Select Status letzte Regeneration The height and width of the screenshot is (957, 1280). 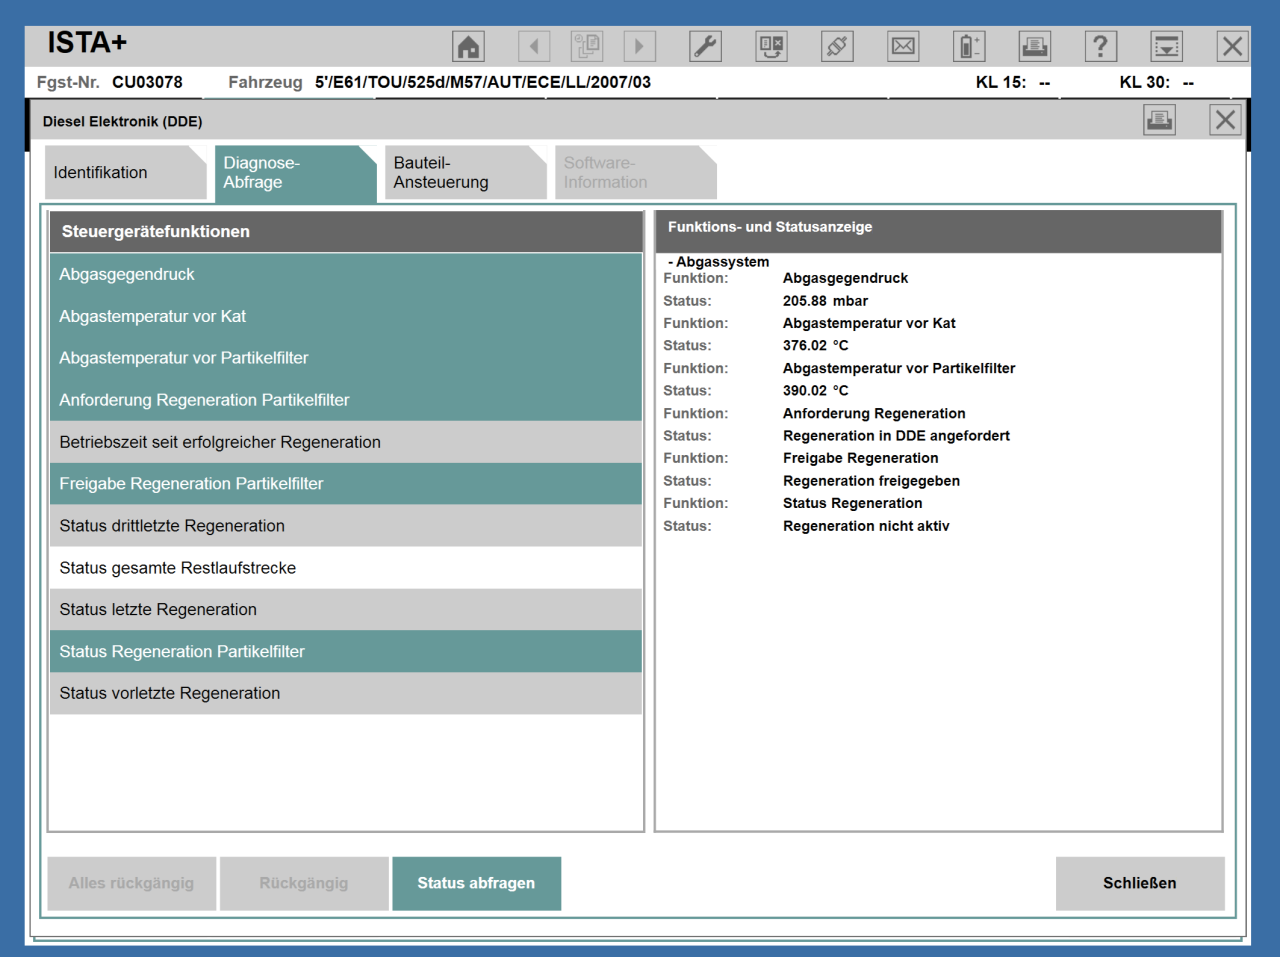point(346,610)
